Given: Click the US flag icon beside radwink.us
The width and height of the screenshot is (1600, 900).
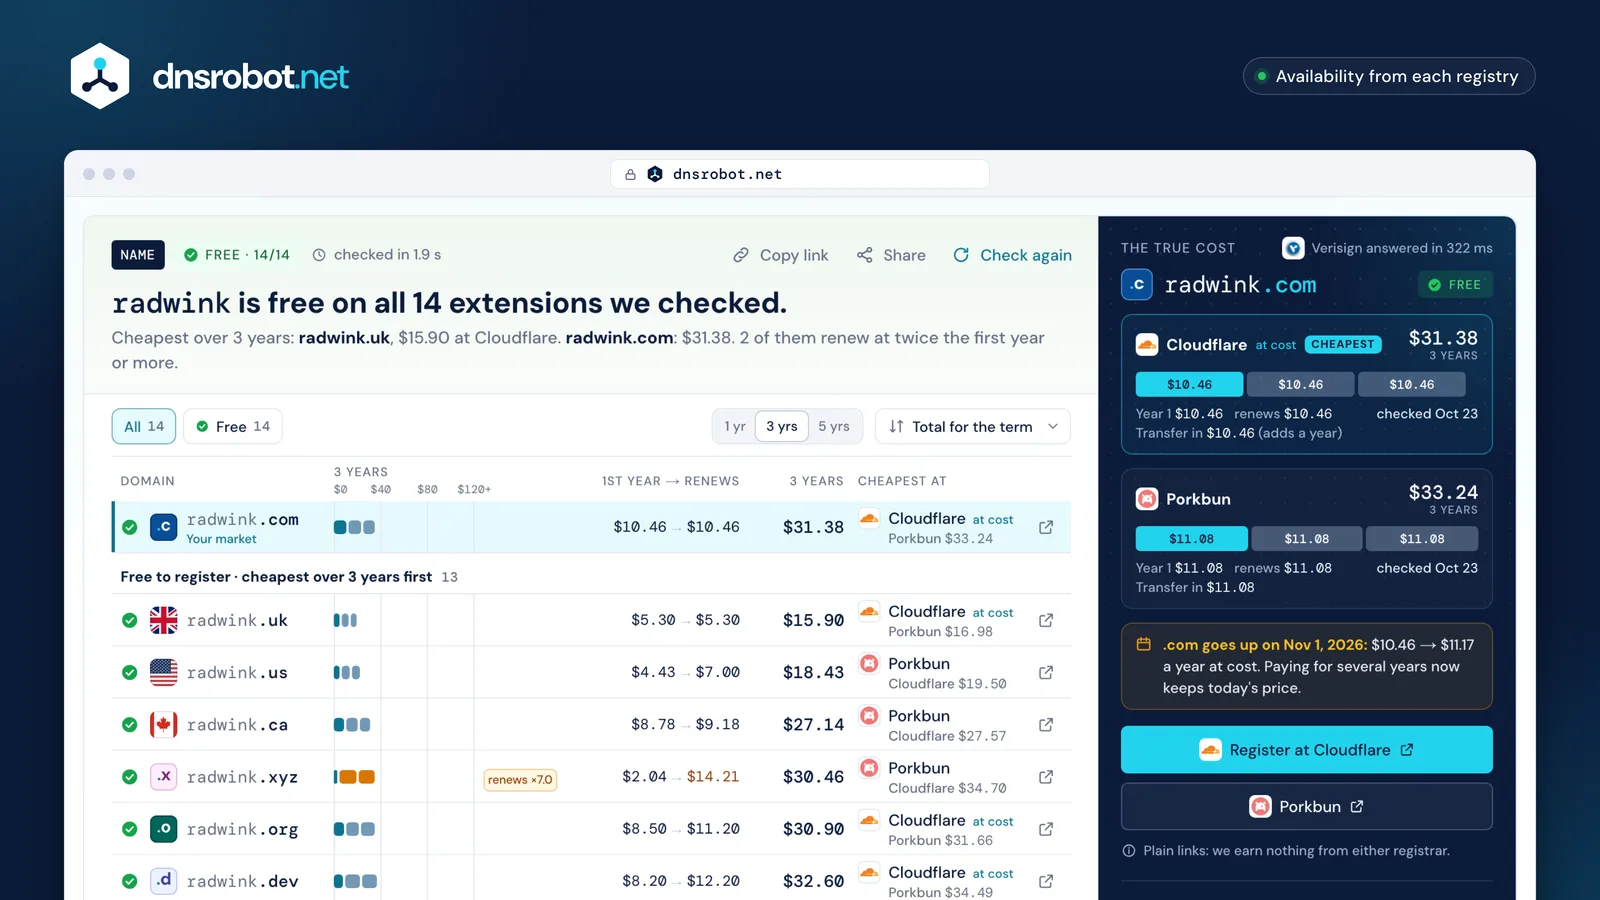Looking at the screenshot, I should (x=164, y=672).
